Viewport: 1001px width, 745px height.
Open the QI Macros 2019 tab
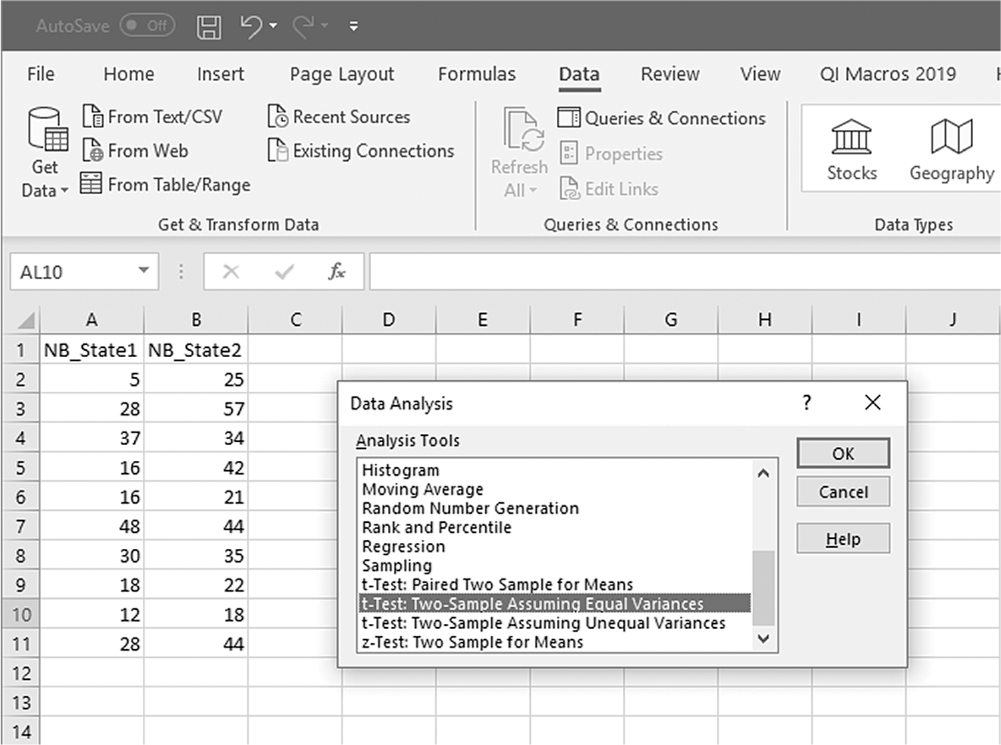(888, 74)
